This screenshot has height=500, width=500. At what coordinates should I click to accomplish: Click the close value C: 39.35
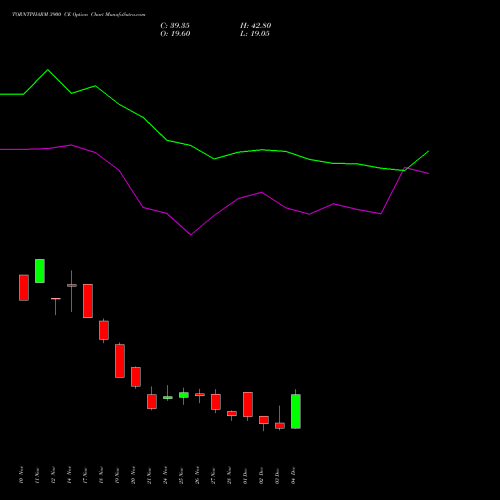tap(175, 26)
